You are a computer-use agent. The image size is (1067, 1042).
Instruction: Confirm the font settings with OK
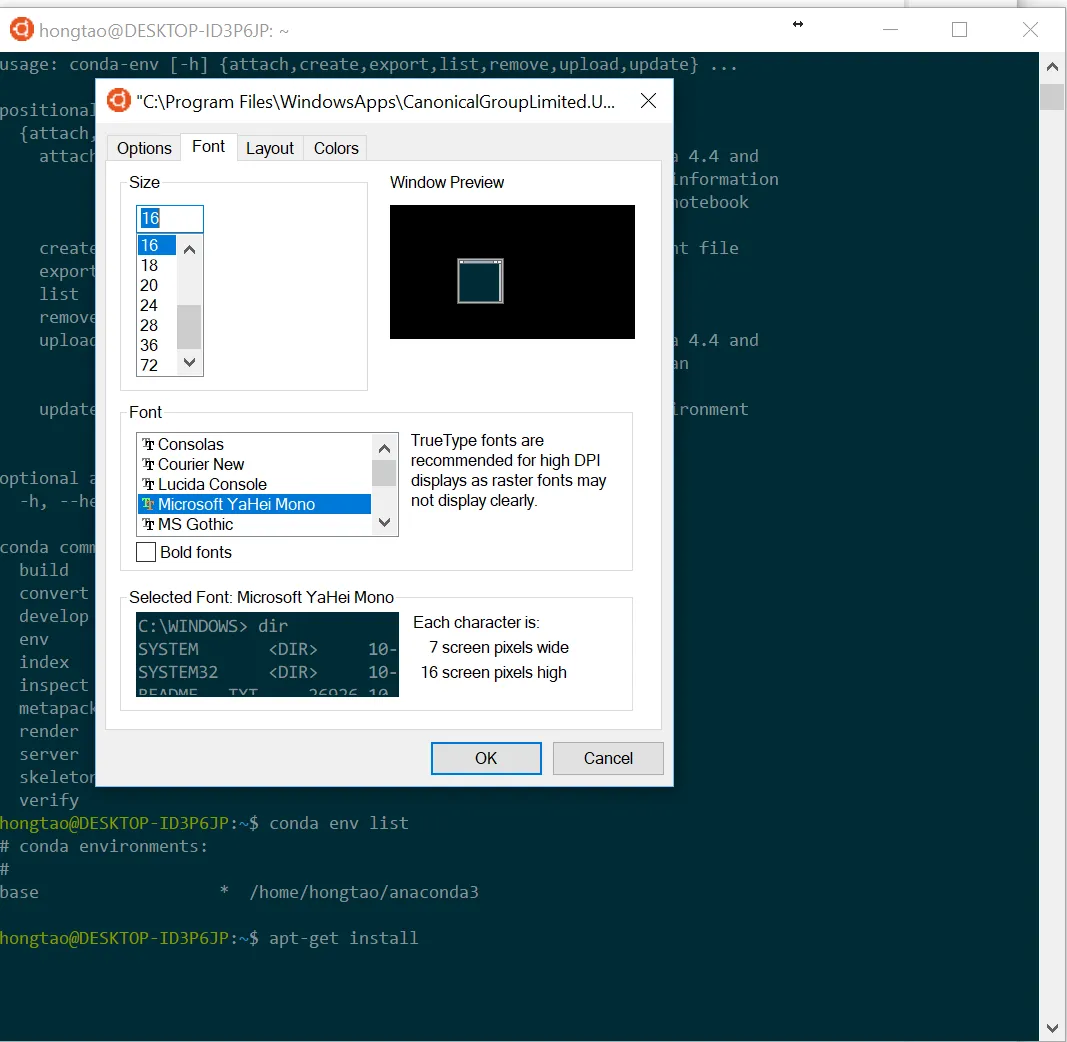pos(486,758)
